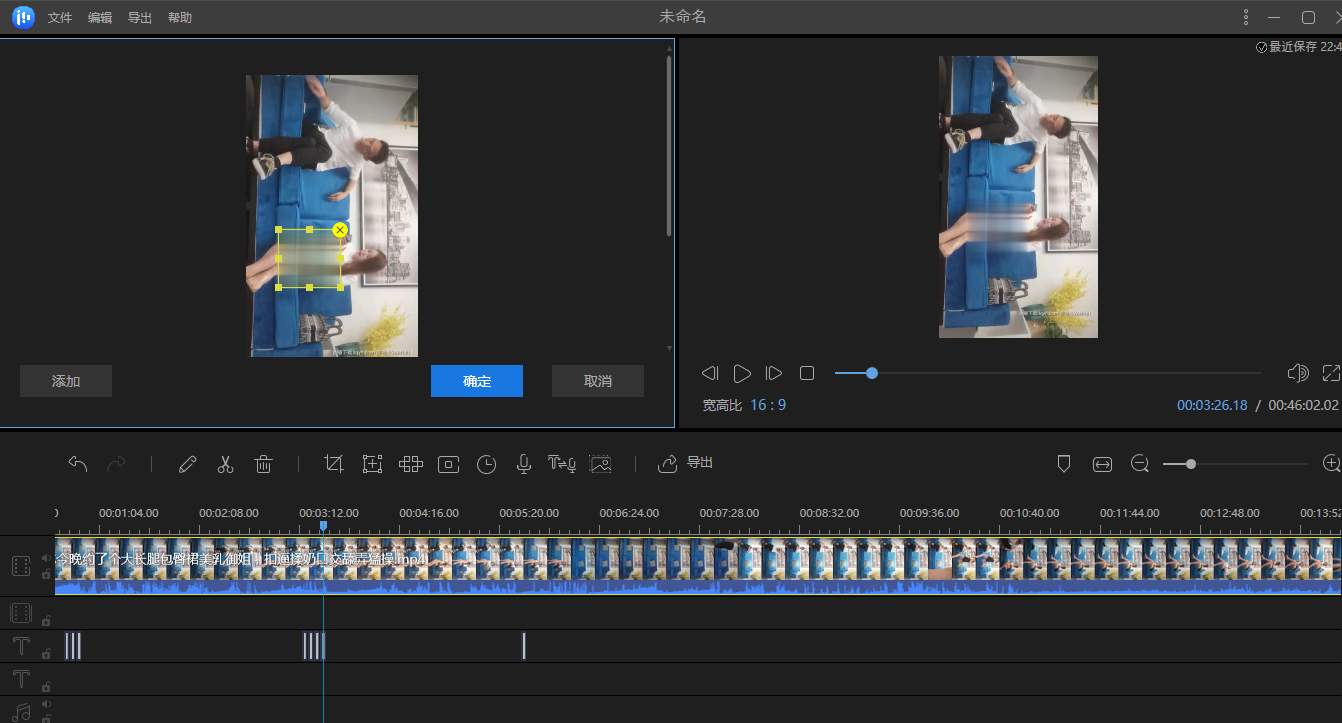Click the 添加 button to add mosaic
The height and width of the screenshot is (723, 1342).
[65, 381]
